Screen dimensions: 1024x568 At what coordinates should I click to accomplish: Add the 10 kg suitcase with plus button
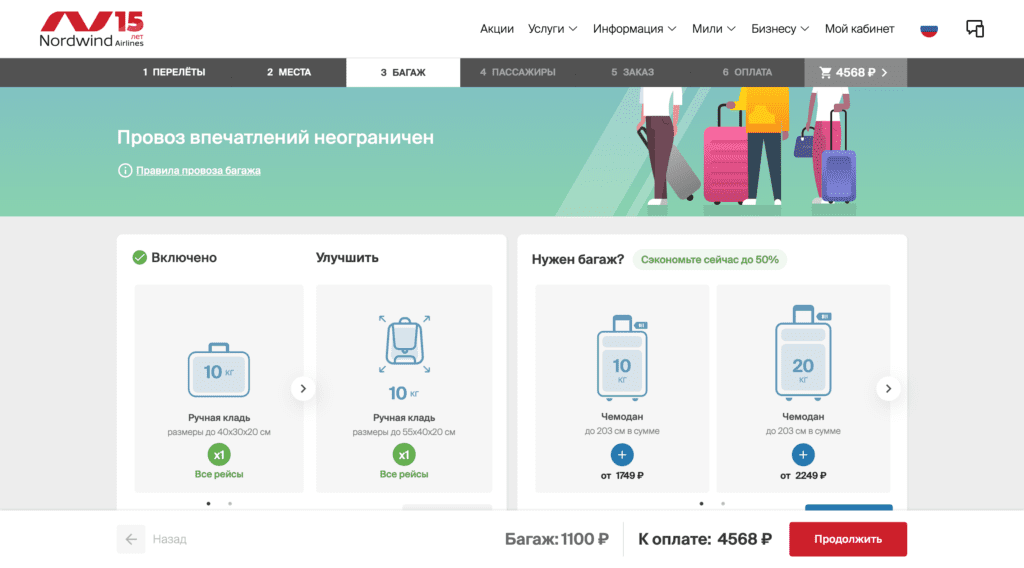click(x=622, y=454)
